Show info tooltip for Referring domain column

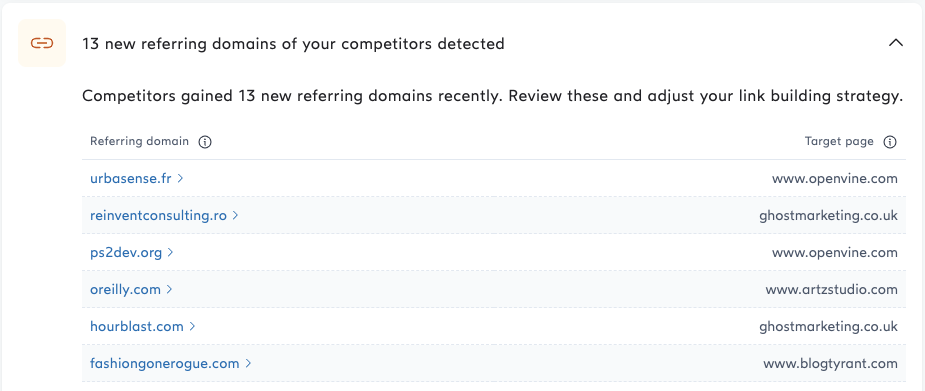point(205,142)
